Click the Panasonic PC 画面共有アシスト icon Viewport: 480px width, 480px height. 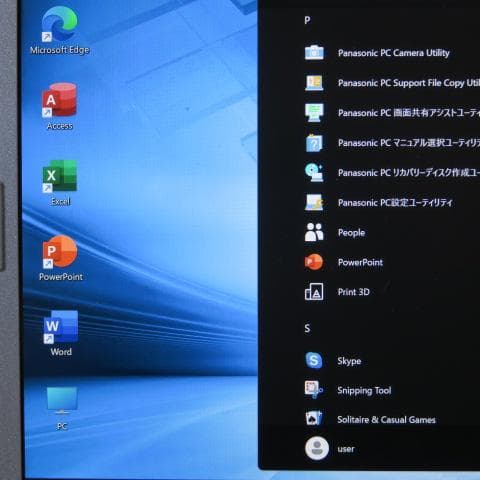click(314, 113)
